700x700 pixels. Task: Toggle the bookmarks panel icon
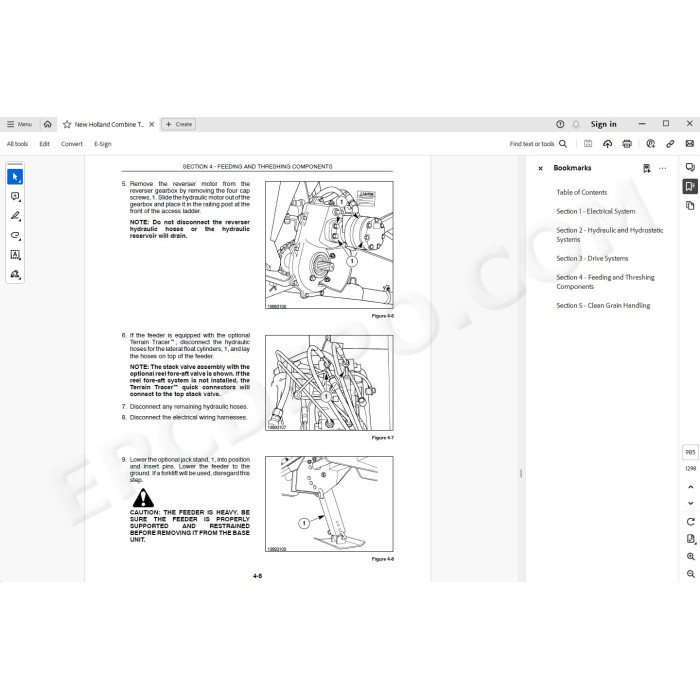click(690, 186)
